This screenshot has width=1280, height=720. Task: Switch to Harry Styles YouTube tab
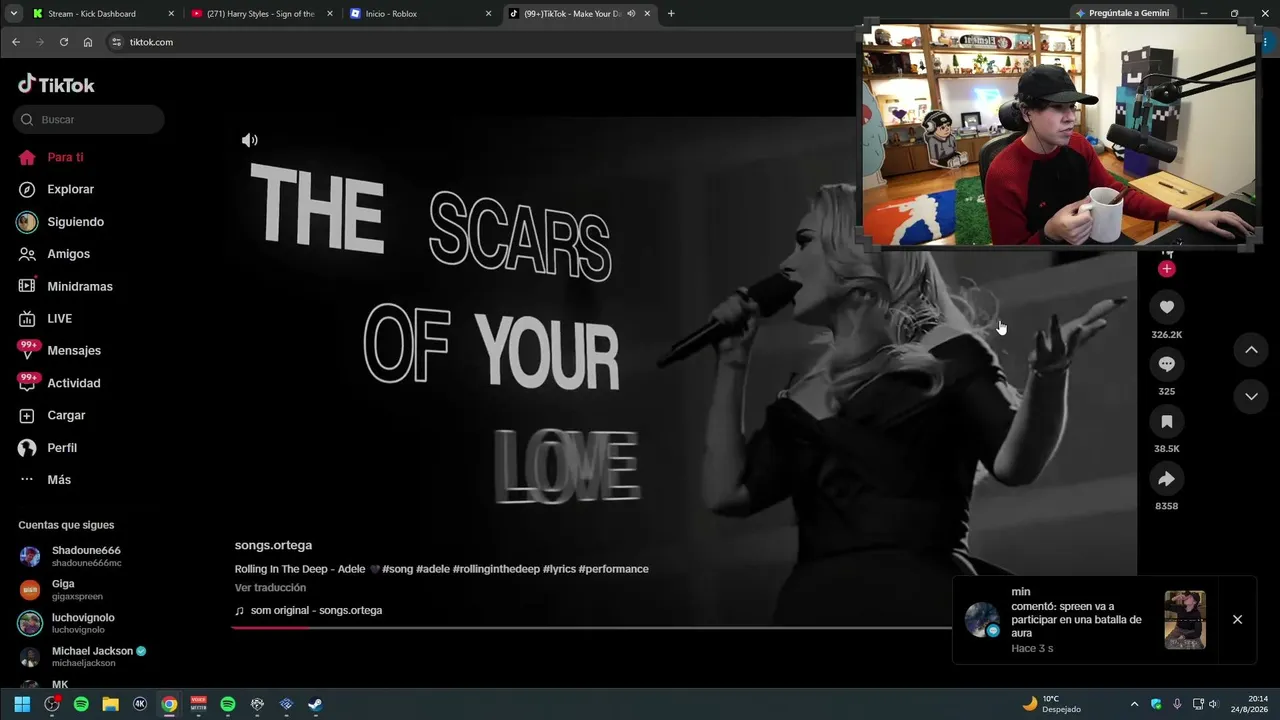[261, 14]
